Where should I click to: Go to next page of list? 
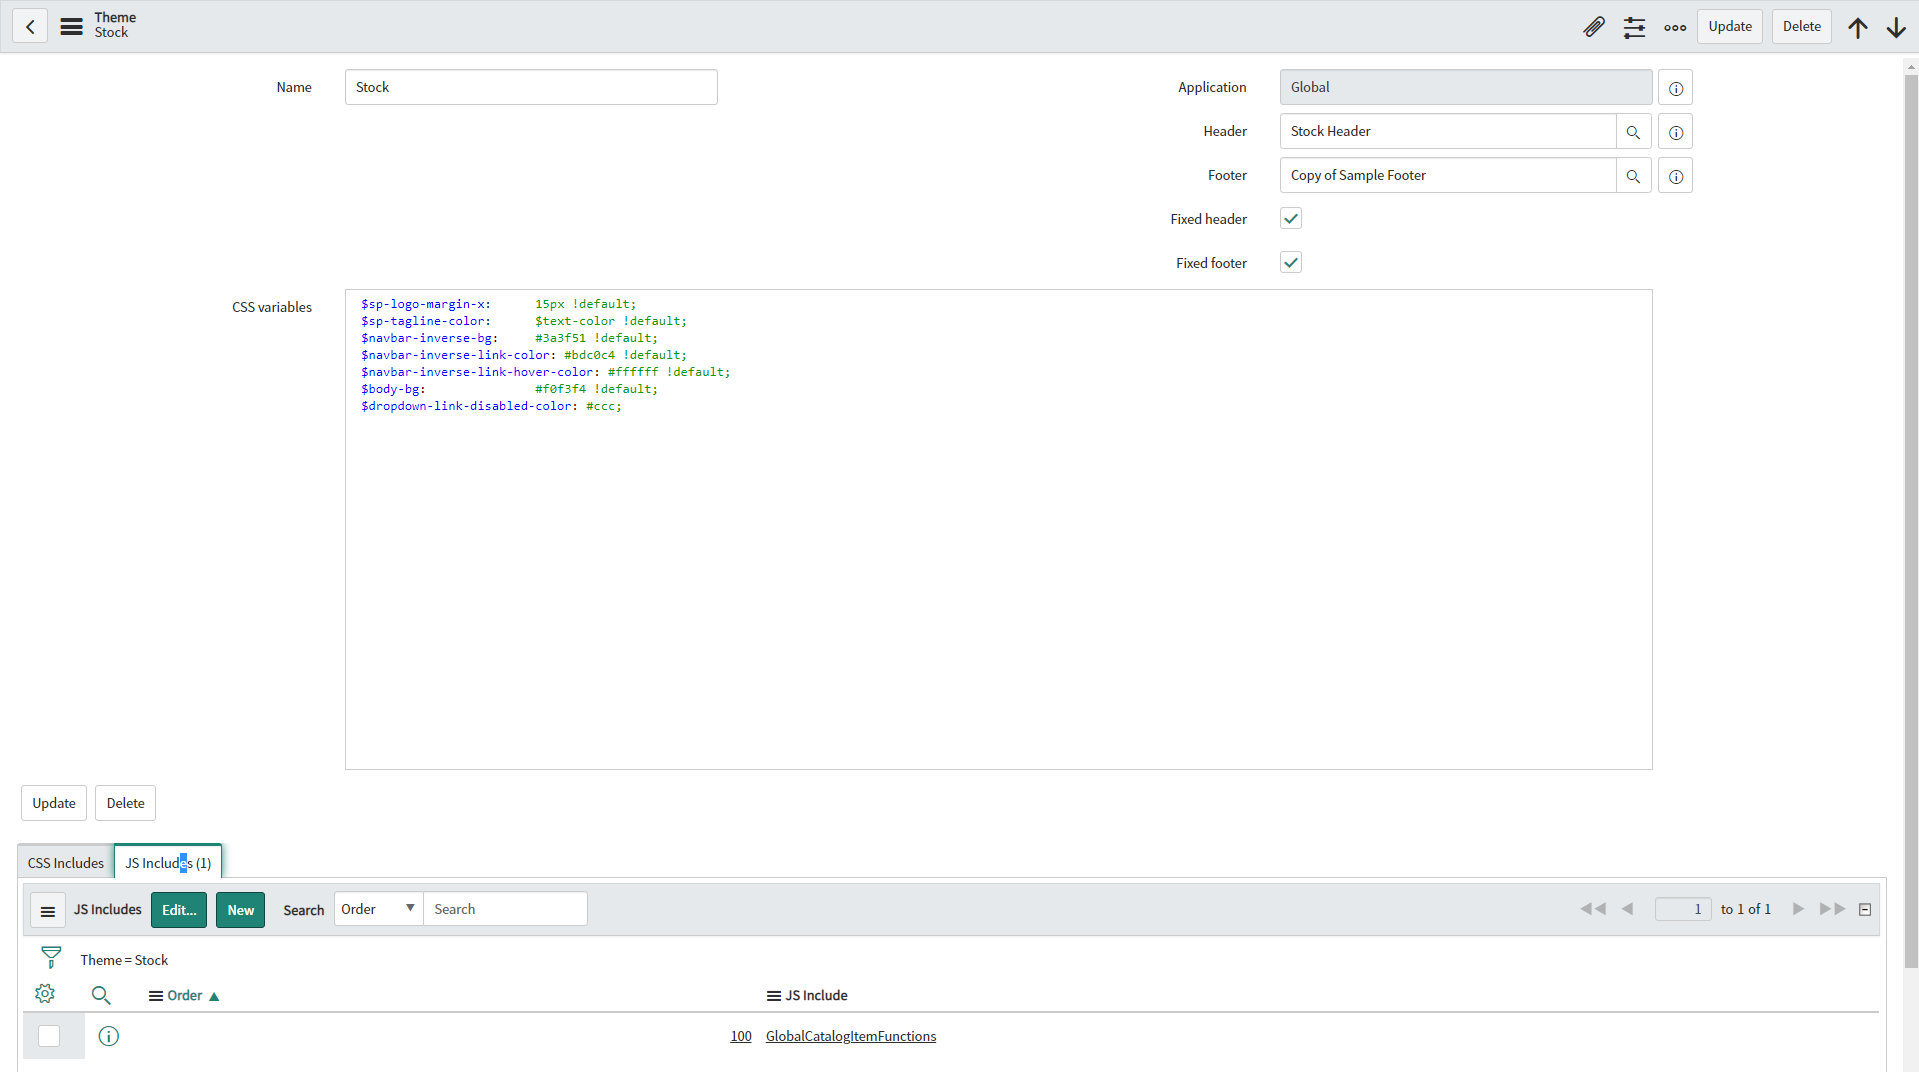point(1798,909)
